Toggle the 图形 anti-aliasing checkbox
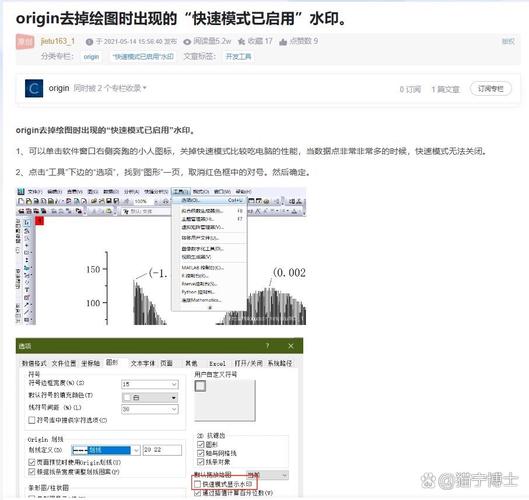The height and width of the screenshot is (500, 529). tap(200, 444)
